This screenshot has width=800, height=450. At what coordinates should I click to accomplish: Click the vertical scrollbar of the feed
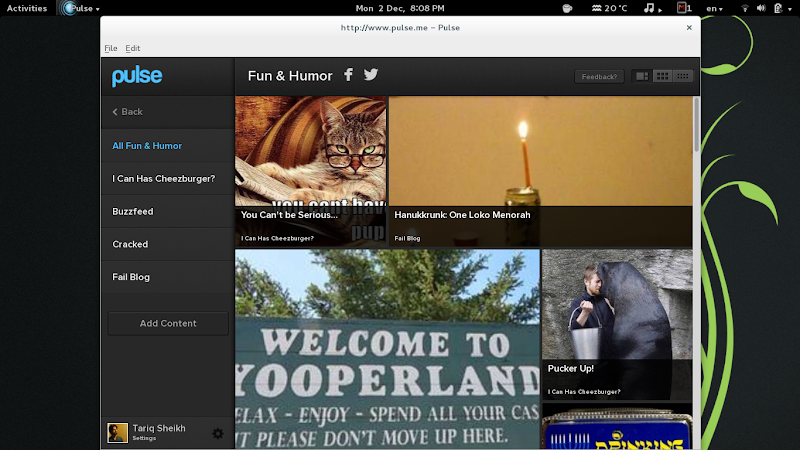(x=696, y=124)
